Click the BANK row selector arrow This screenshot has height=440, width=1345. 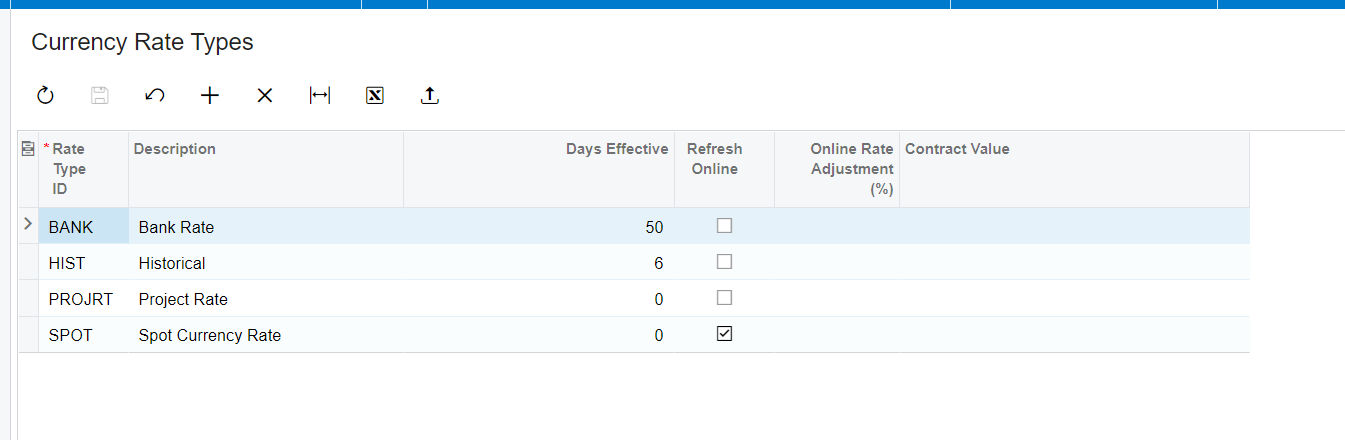tap(28, 225)
